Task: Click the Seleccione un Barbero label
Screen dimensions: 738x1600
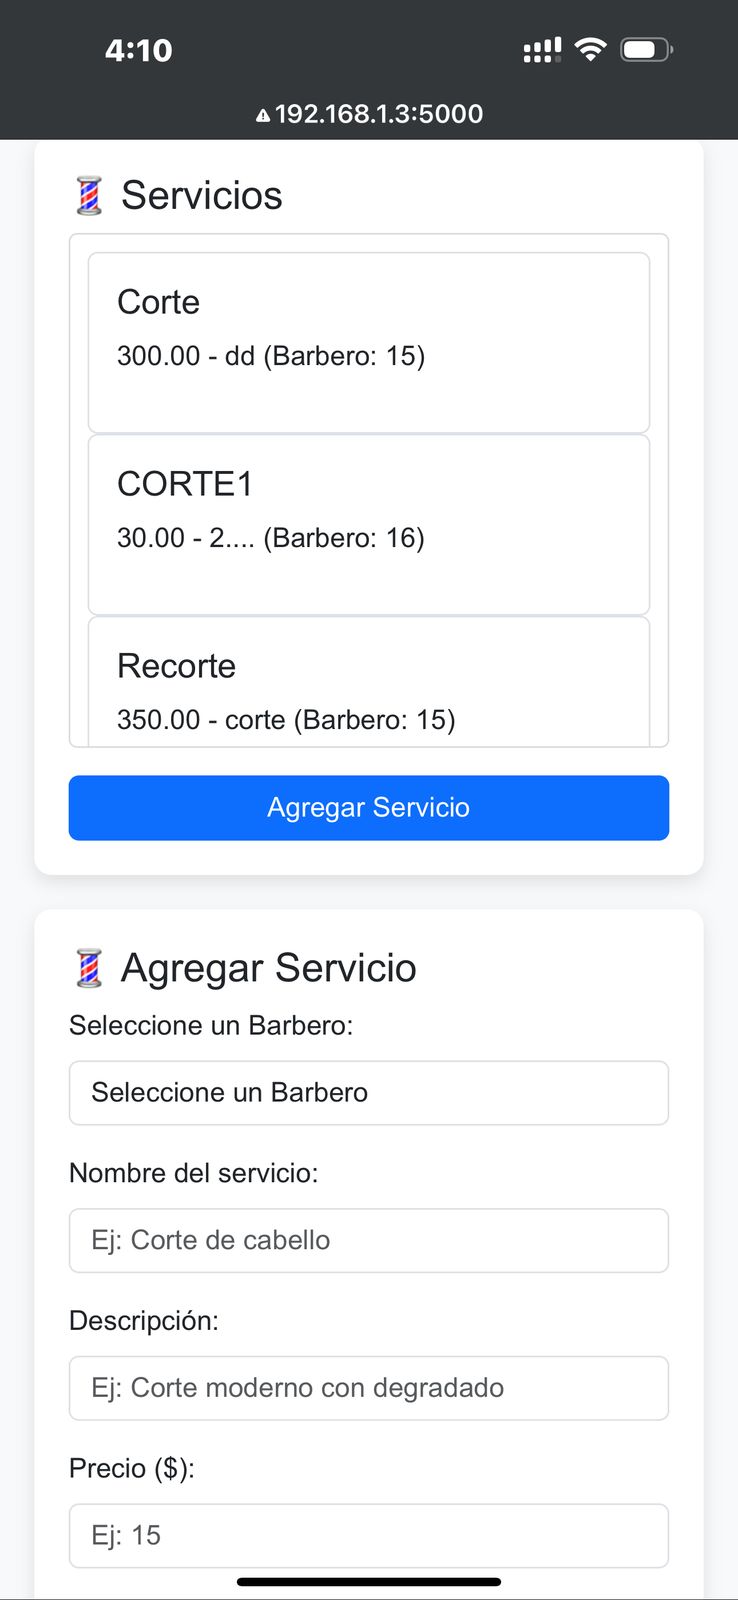Action: 210,1025
